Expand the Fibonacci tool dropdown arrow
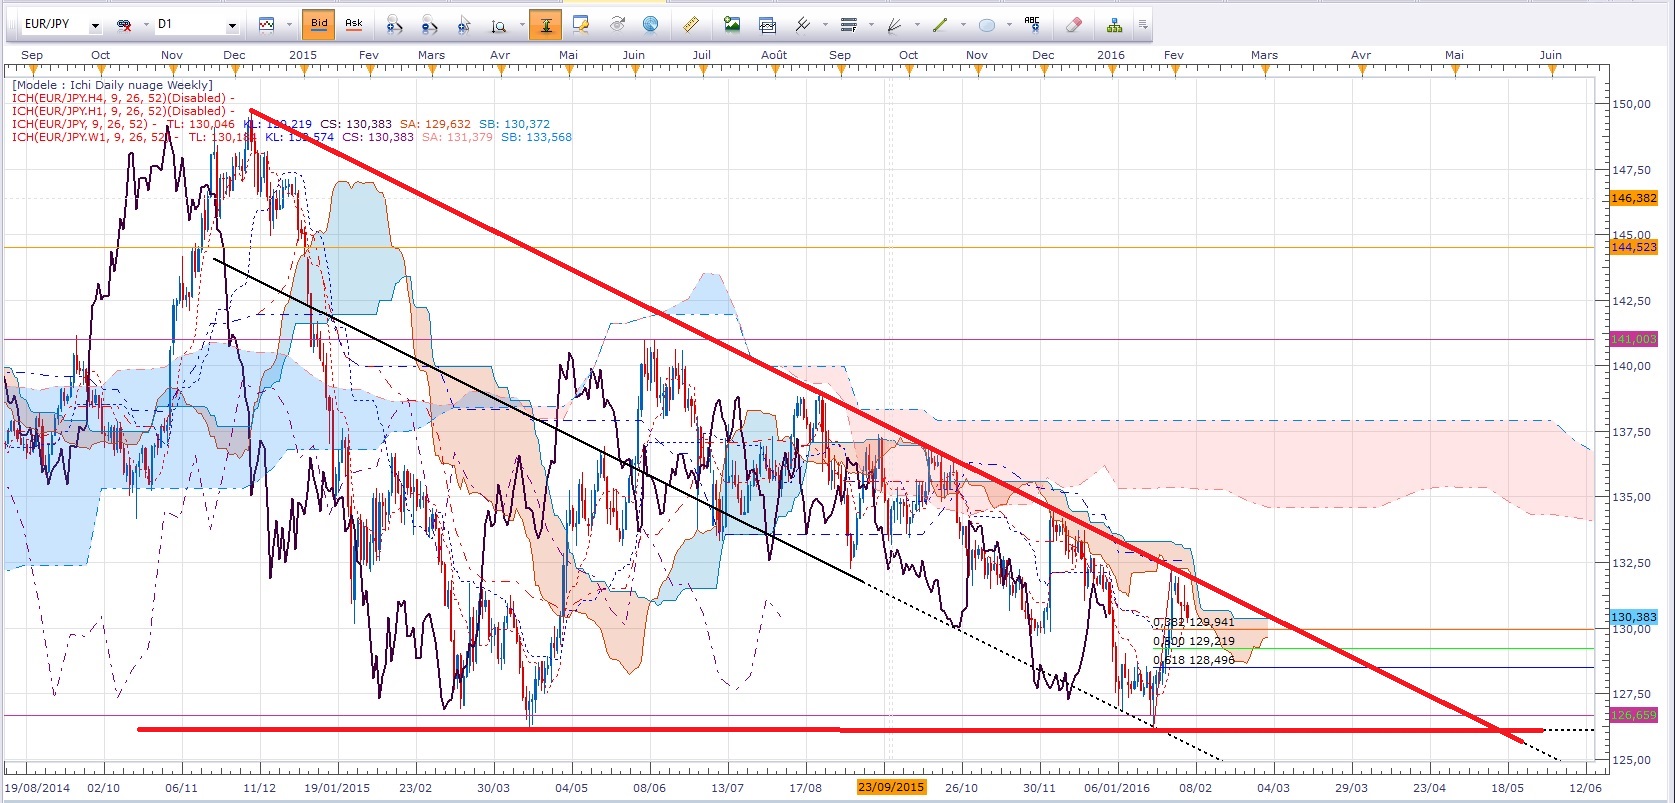1675x803 pixels. (x=871, y=24)
